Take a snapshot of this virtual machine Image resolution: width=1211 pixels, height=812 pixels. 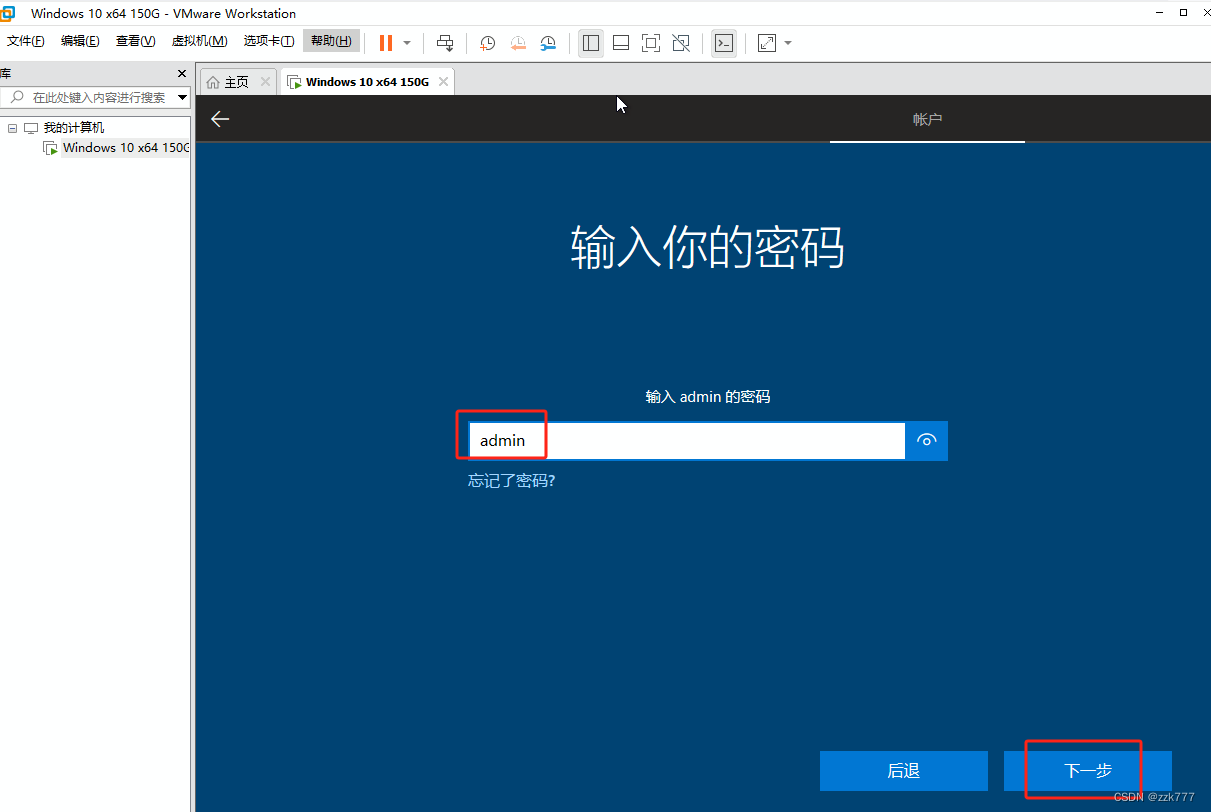488,43
